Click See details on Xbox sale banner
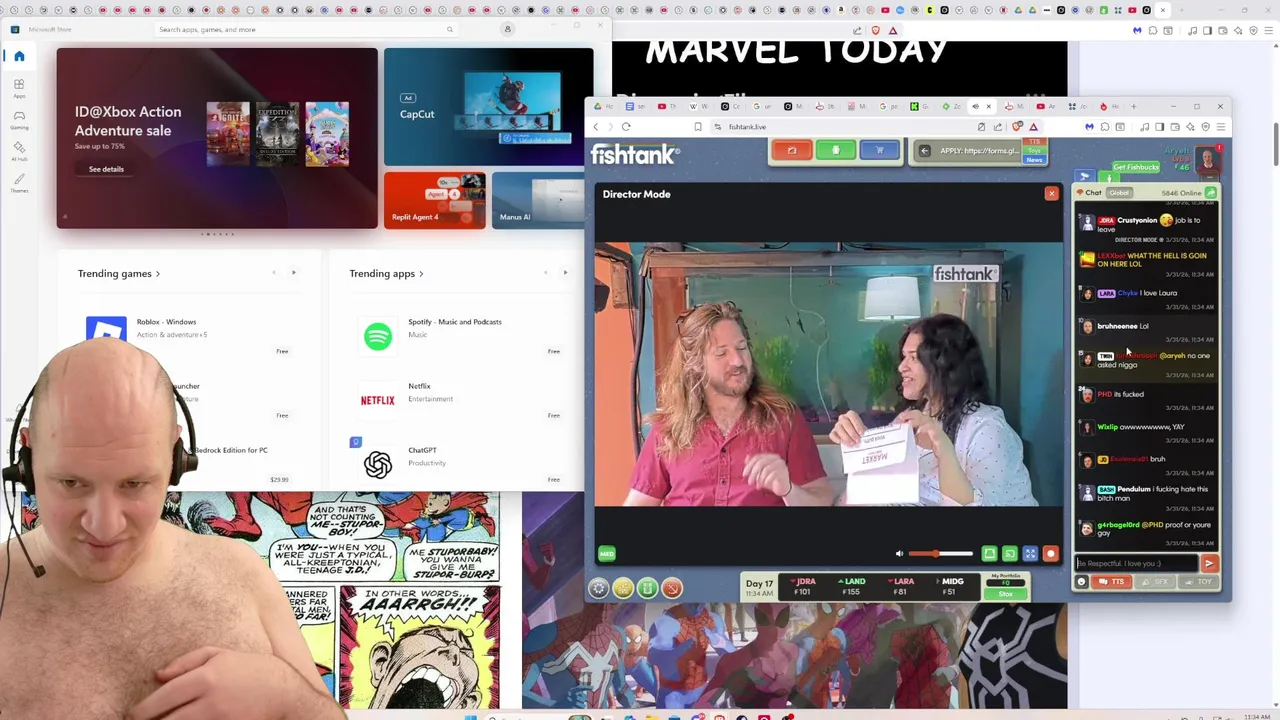 click(106, 169)
